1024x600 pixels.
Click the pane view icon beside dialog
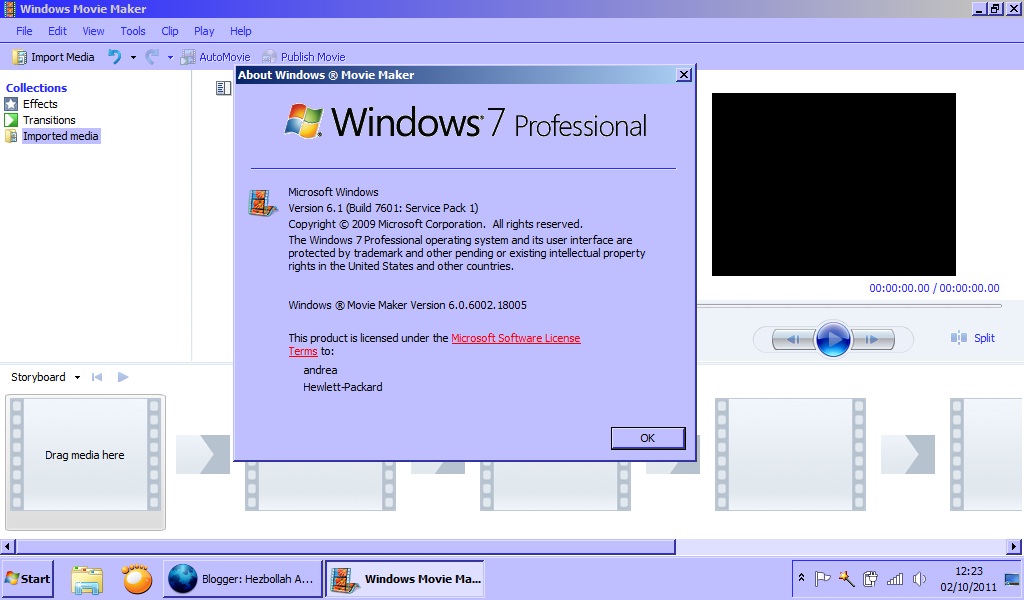[223, 87]
